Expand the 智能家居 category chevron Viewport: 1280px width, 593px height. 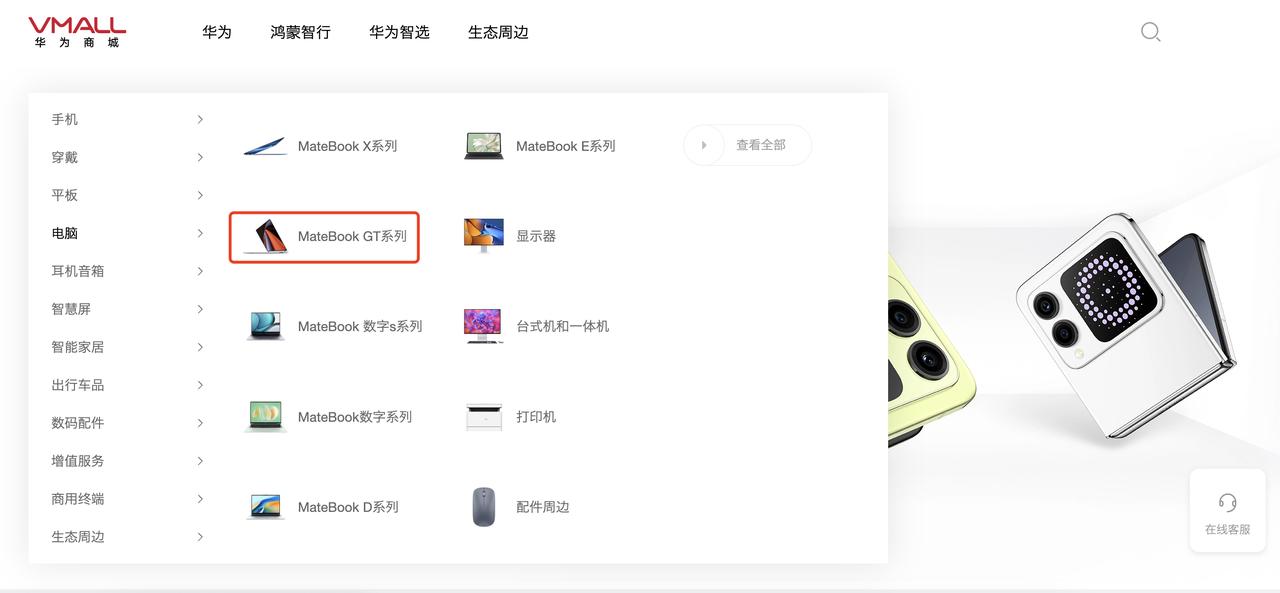coord(200,347)
